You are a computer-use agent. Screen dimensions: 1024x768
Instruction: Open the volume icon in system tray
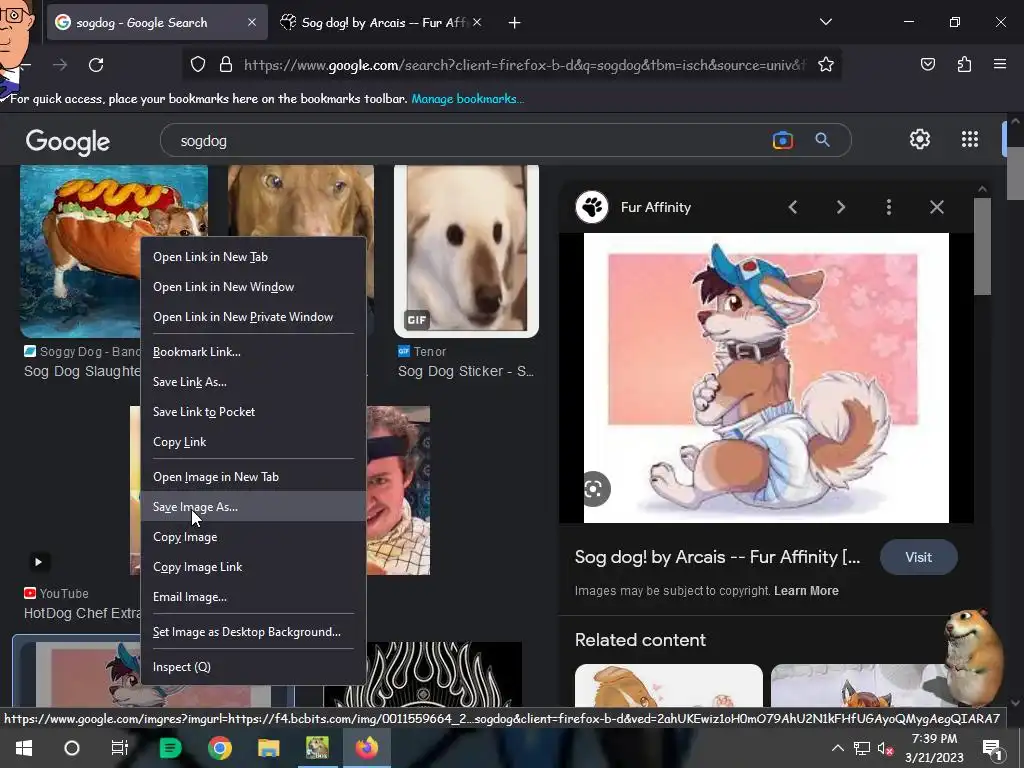point(885,748)
